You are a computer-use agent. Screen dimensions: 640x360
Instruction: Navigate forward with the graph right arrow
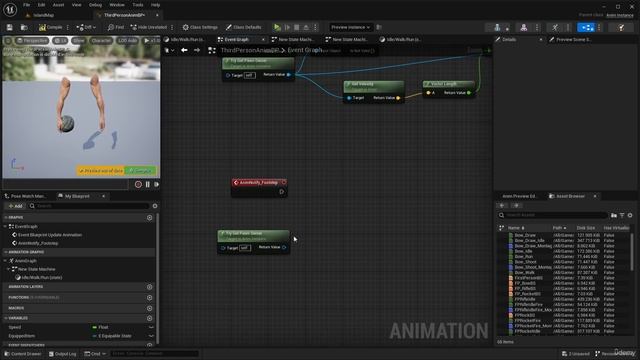pos(197,50)
